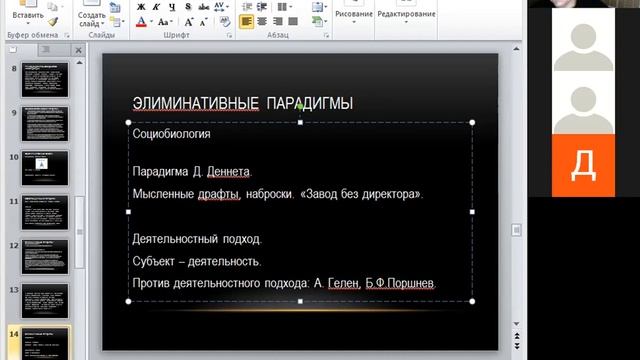640x360 pixels.
Task: Click the main scrollbar up arrow
Action: (x=516, y=49)
